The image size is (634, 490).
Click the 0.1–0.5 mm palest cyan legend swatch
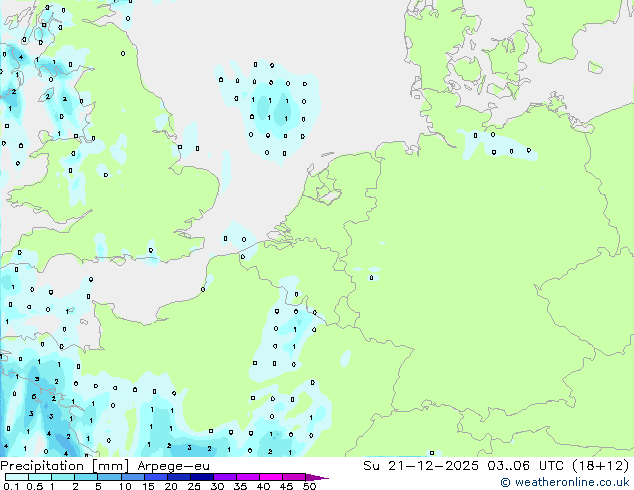pos(17,477)
